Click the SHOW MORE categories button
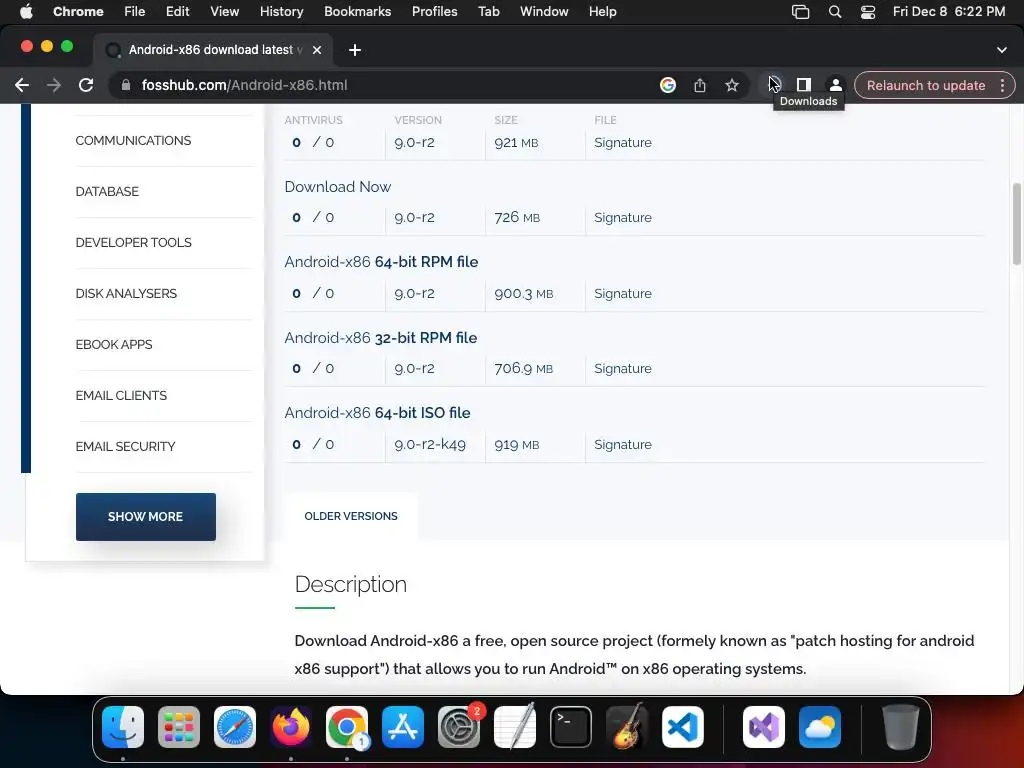 pos(146,517)
